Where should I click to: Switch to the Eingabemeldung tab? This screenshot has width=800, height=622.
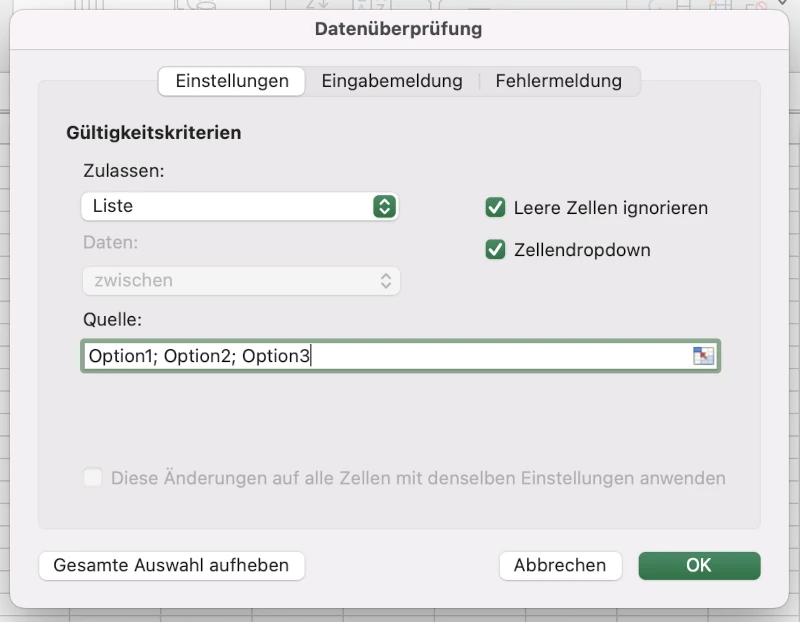tap(391, 81)
